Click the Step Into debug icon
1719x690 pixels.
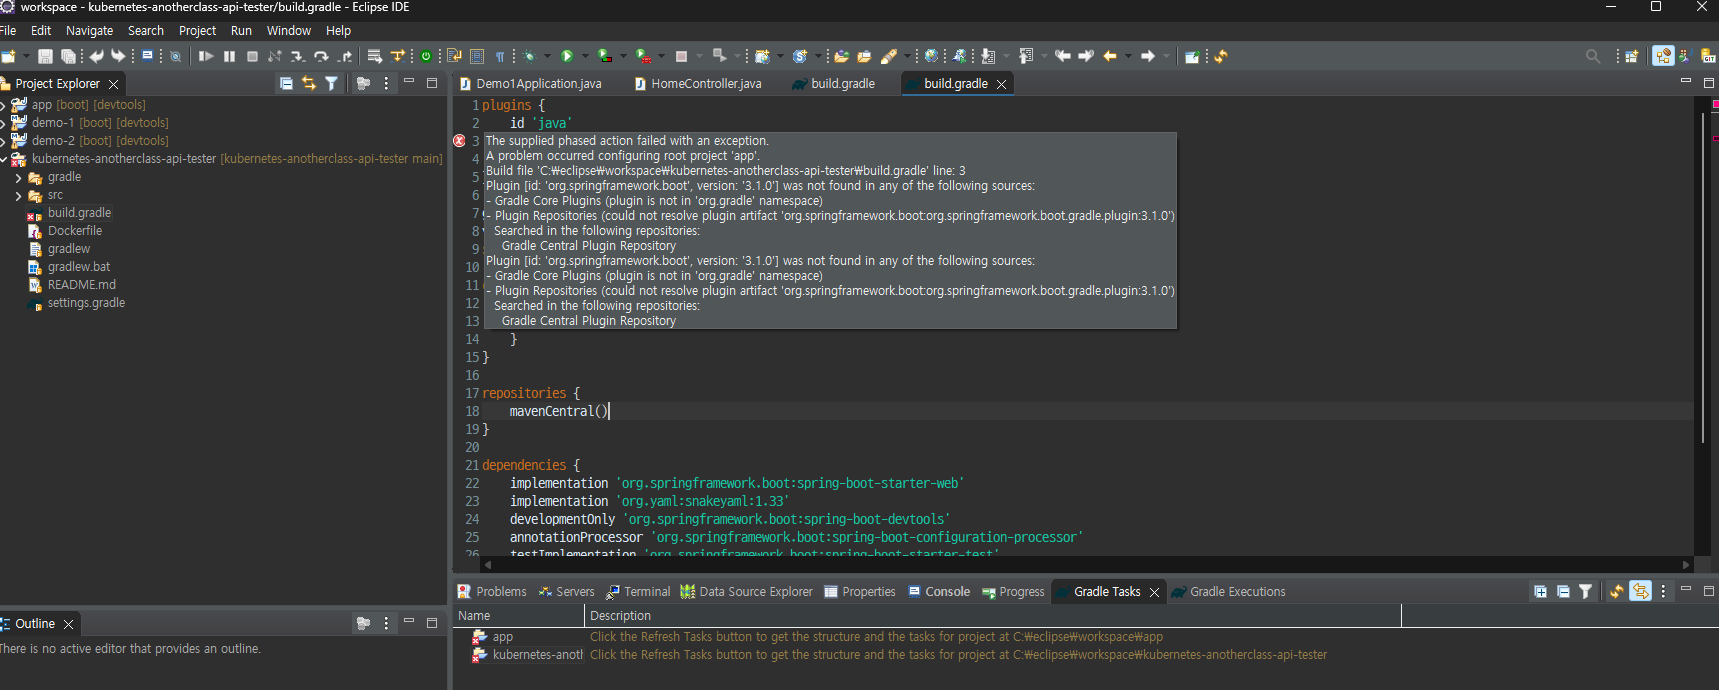tap(297, 56)
